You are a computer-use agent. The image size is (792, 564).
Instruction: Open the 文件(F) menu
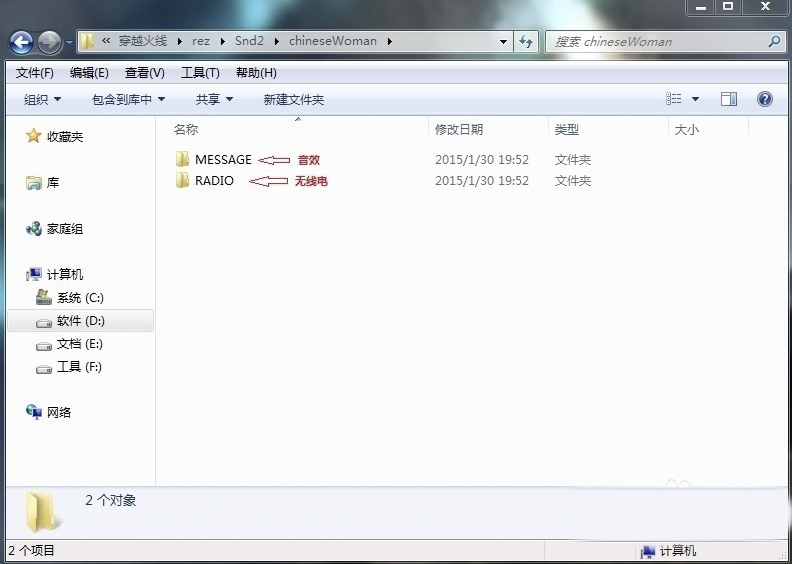click(34, 73)
